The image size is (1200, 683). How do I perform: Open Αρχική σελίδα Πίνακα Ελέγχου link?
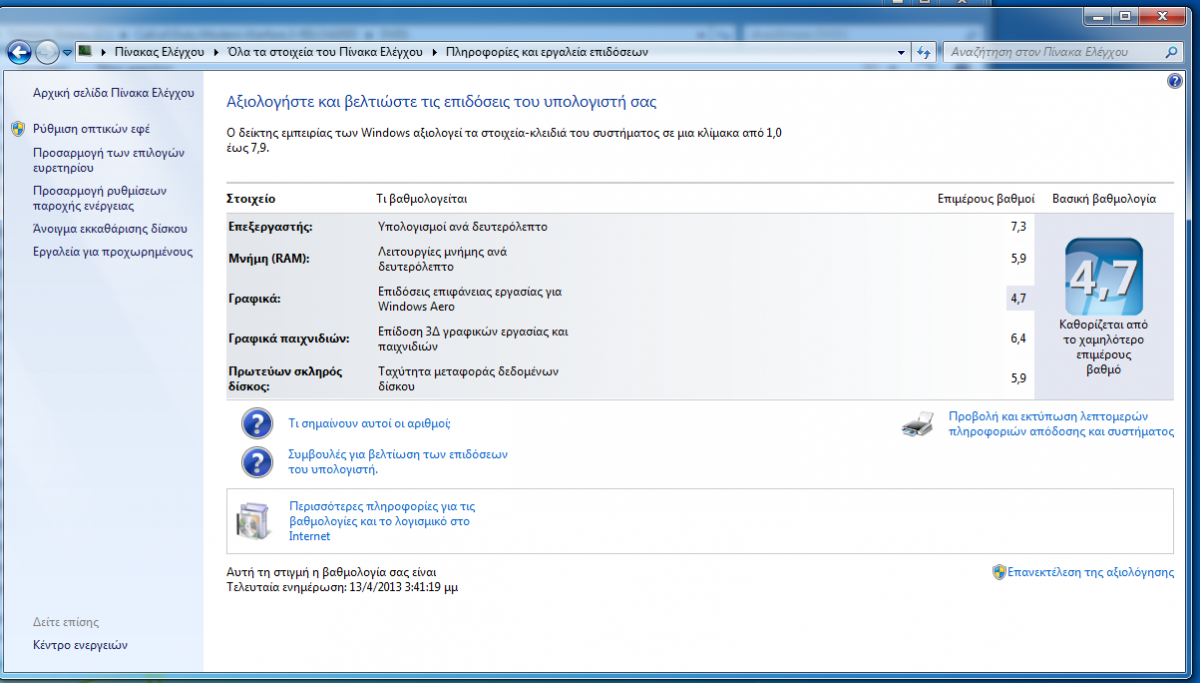click(x=113, y=92)
